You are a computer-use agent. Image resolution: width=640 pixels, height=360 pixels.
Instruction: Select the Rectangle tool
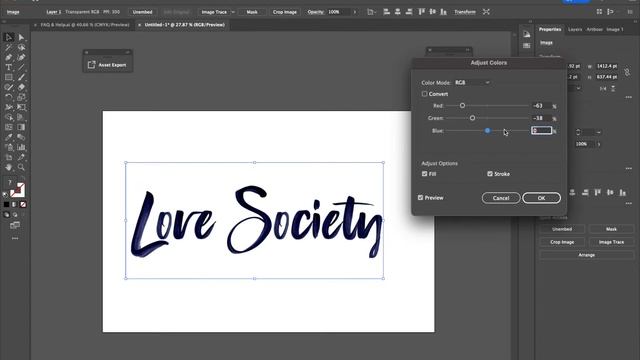point(9,77)
